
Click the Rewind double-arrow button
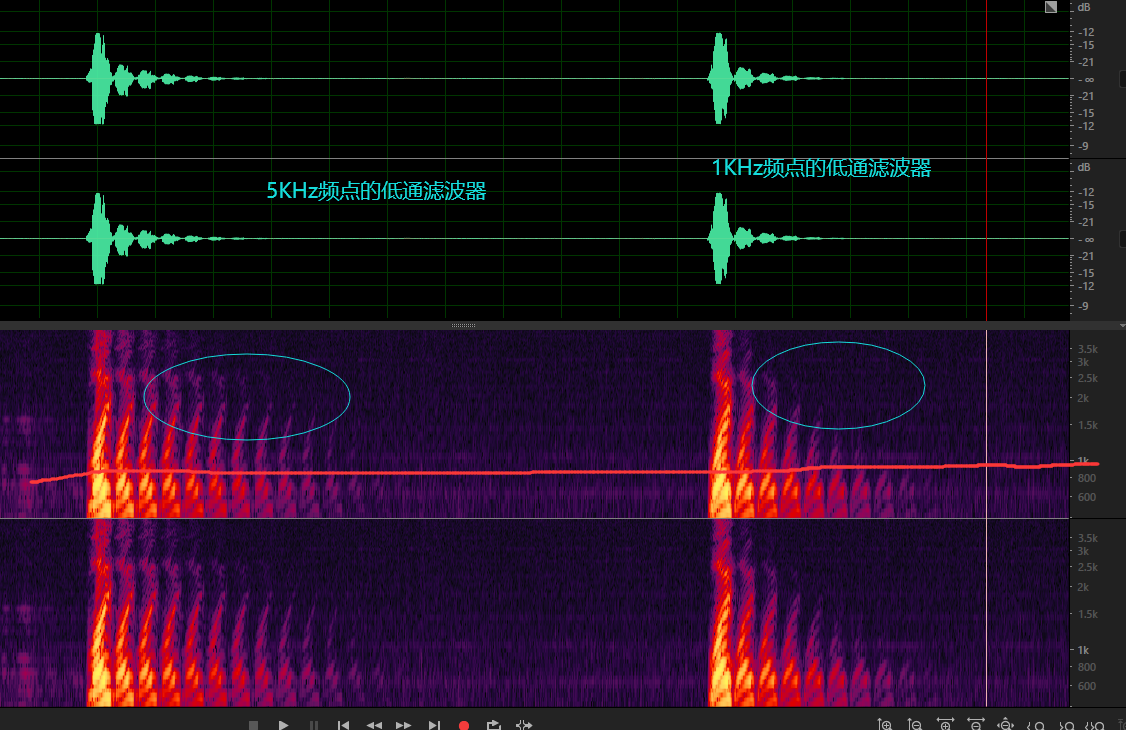[x=373, y=726]
